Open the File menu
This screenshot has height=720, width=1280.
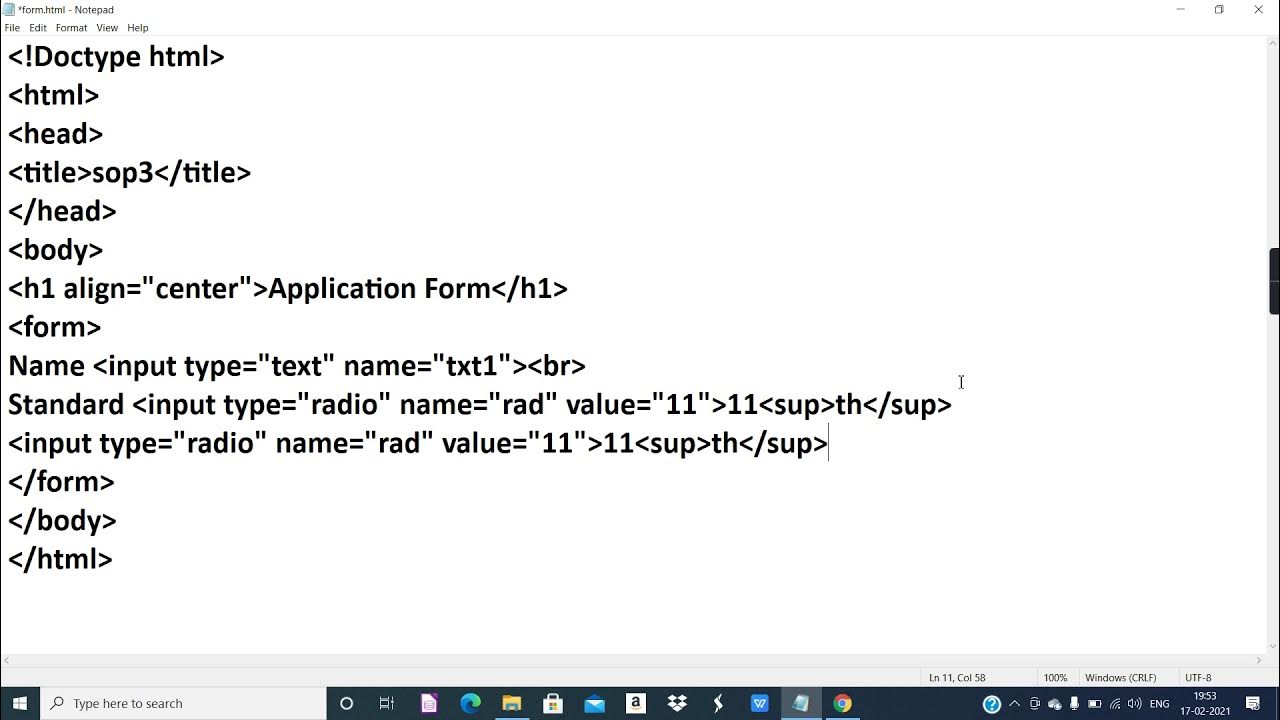coord(12,28)
